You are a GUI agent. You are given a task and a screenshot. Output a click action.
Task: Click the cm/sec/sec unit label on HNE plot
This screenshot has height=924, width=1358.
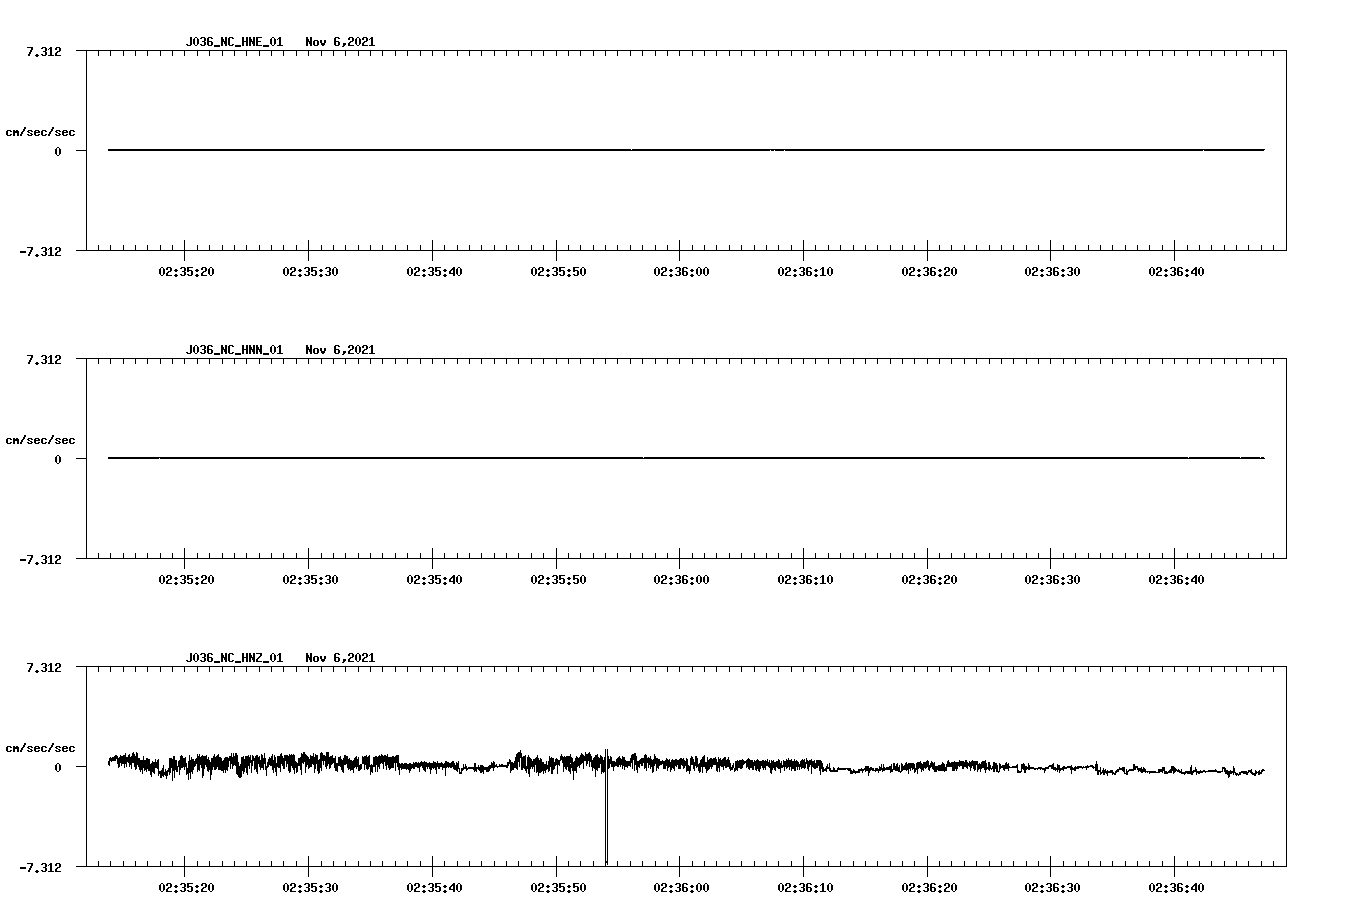pyautogui.click(x=40, y=132)
